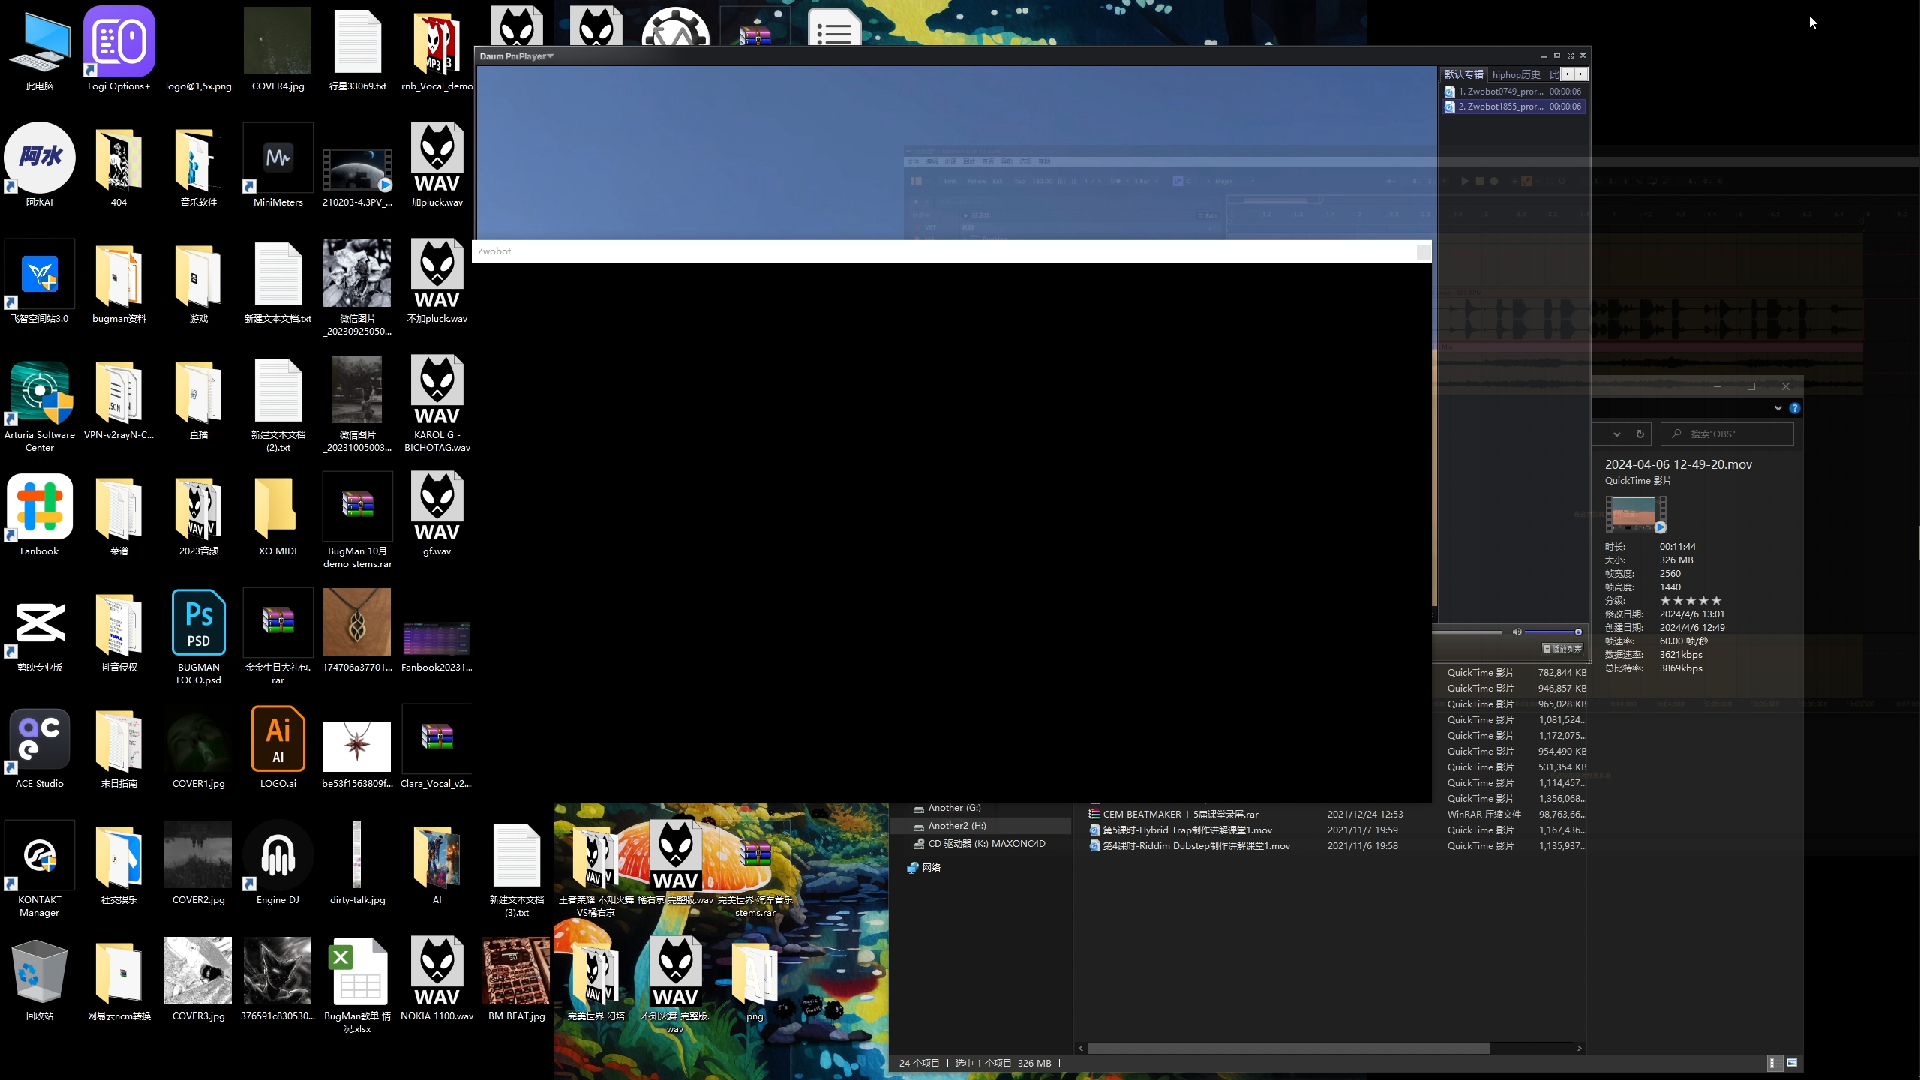Select CD 驱动器 (K:) MAXONC4D in tree

click(979, 844)
